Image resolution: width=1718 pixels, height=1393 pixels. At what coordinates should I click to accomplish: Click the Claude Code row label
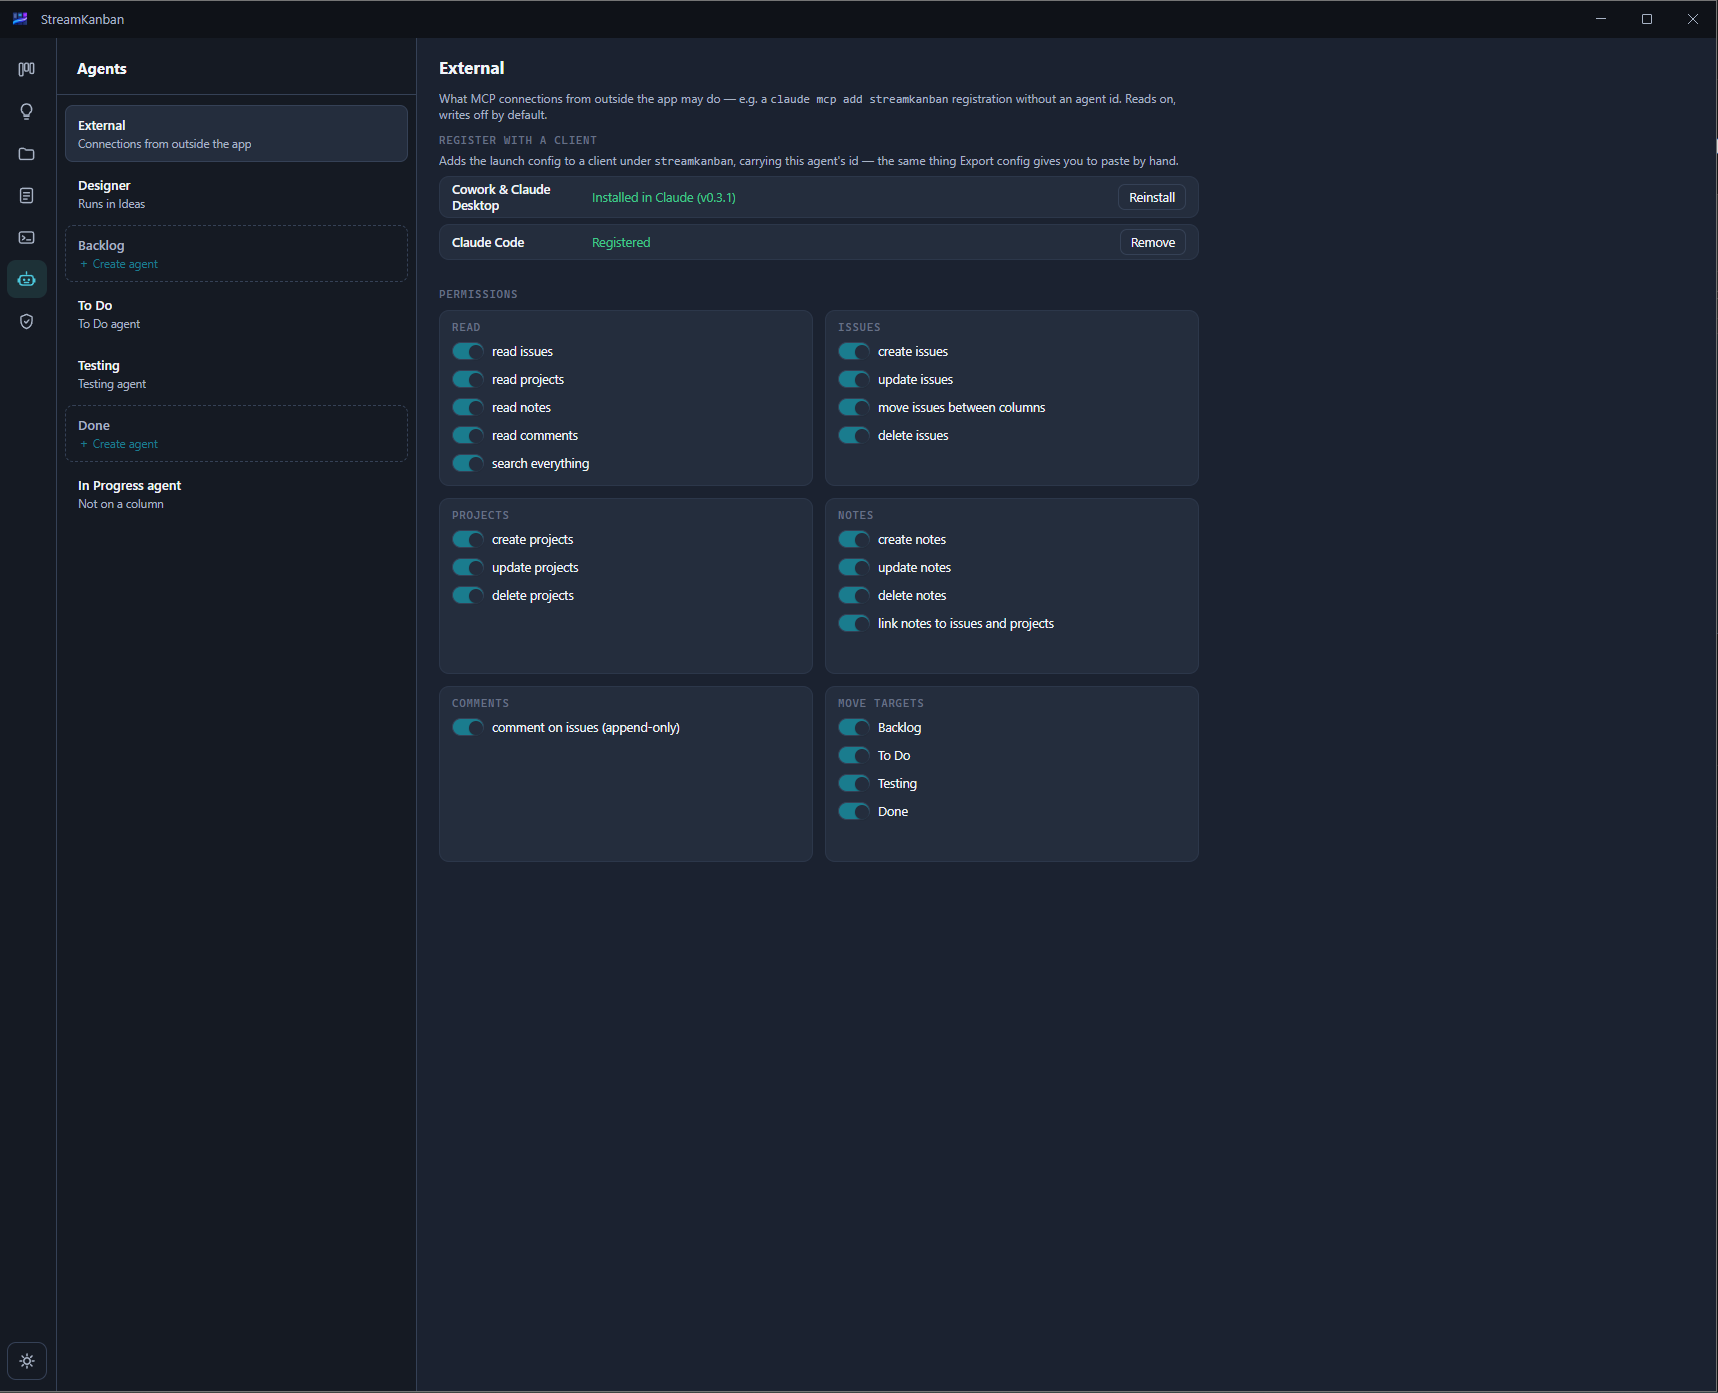coord(488,242)
